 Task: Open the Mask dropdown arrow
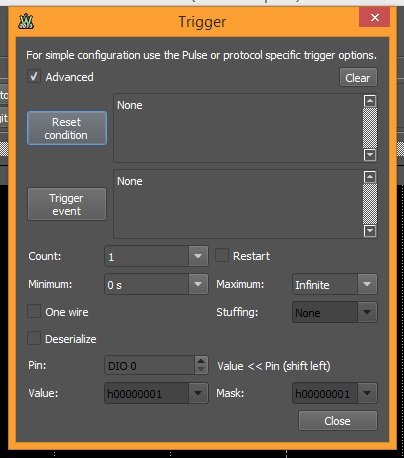367,393
